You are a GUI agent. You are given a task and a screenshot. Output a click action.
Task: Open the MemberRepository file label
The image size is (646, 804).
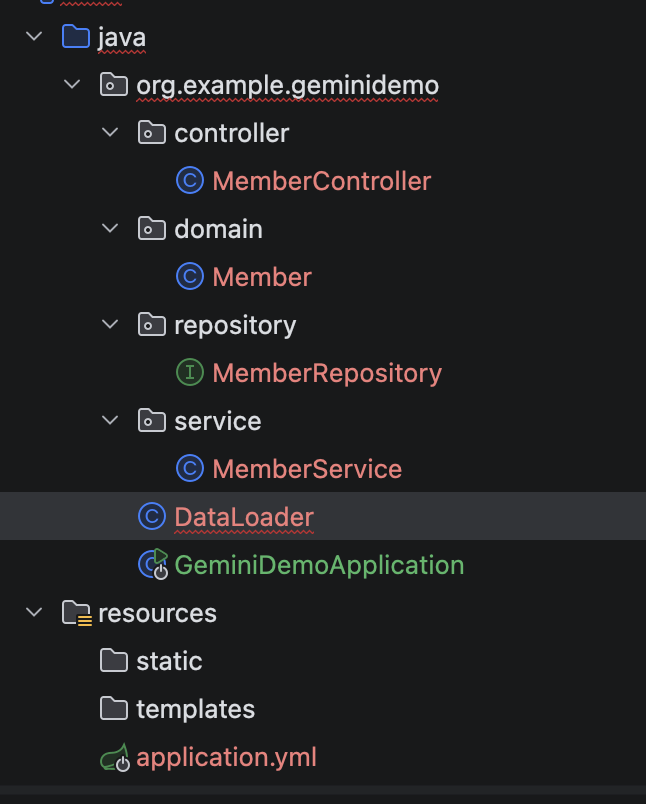pyautogui.click(x=327, y=373)
